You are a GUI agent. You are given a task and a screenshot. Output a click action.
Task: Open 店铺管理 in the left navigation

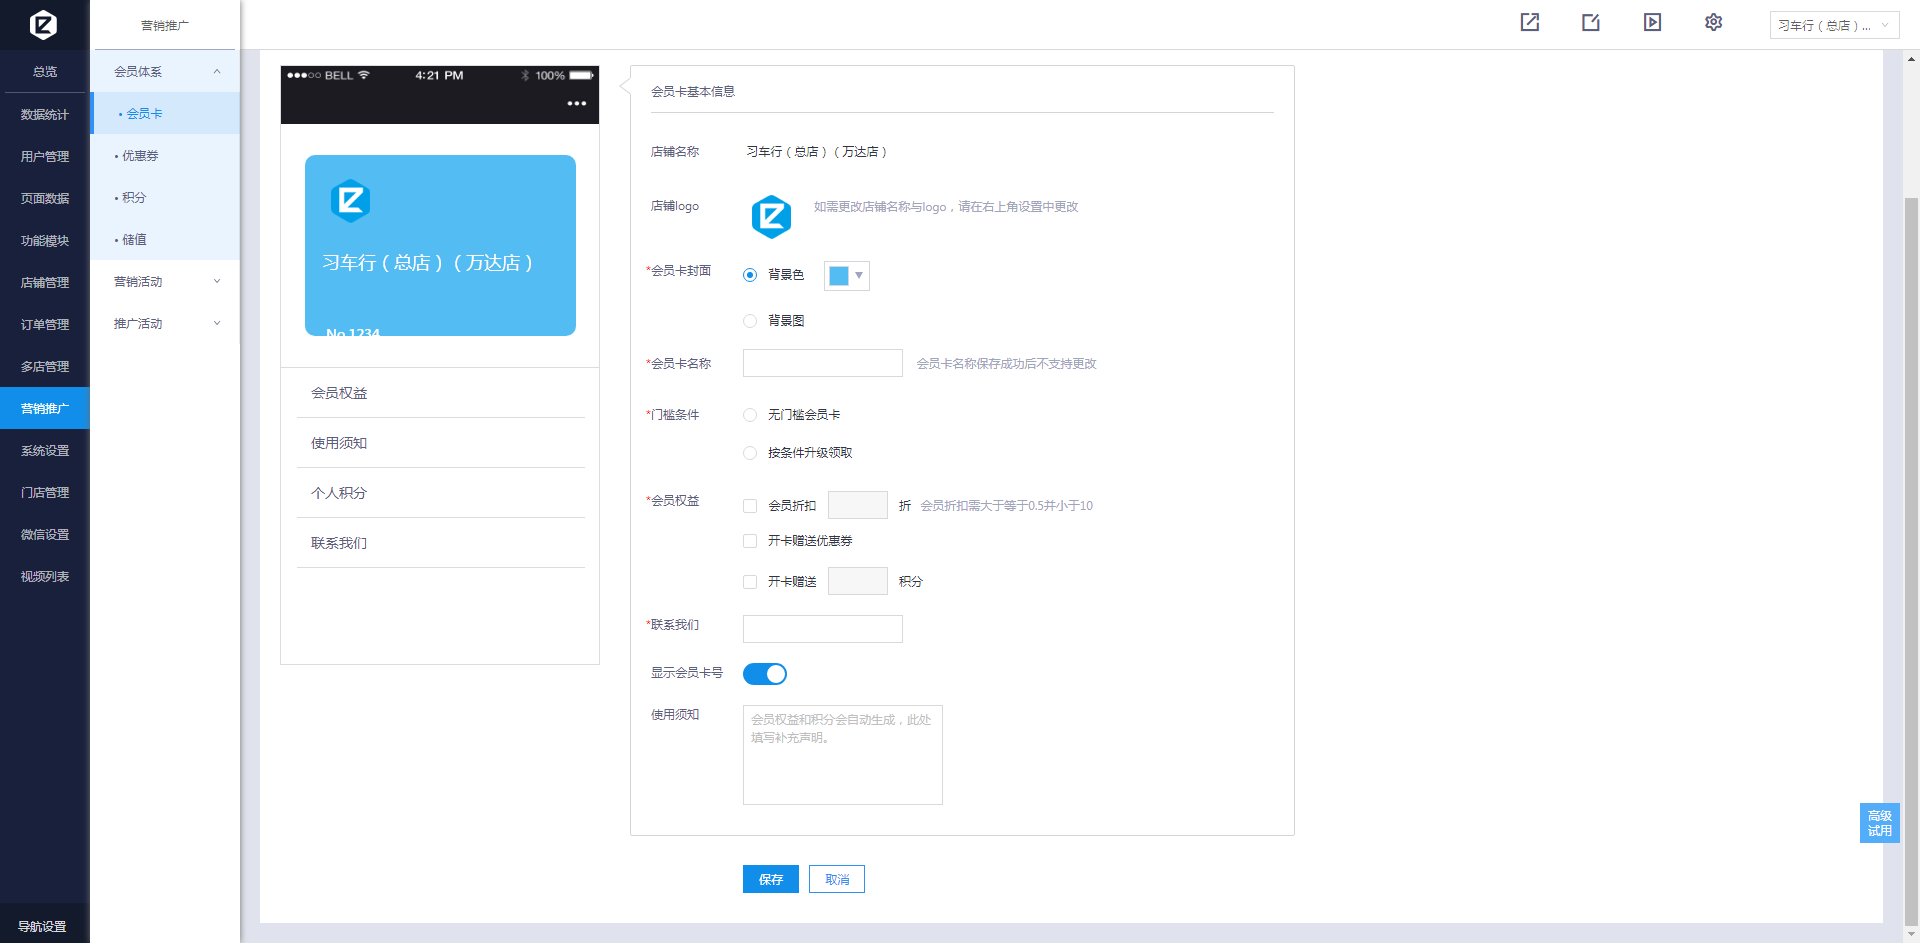pyautogui.click(x=45, y=283)
